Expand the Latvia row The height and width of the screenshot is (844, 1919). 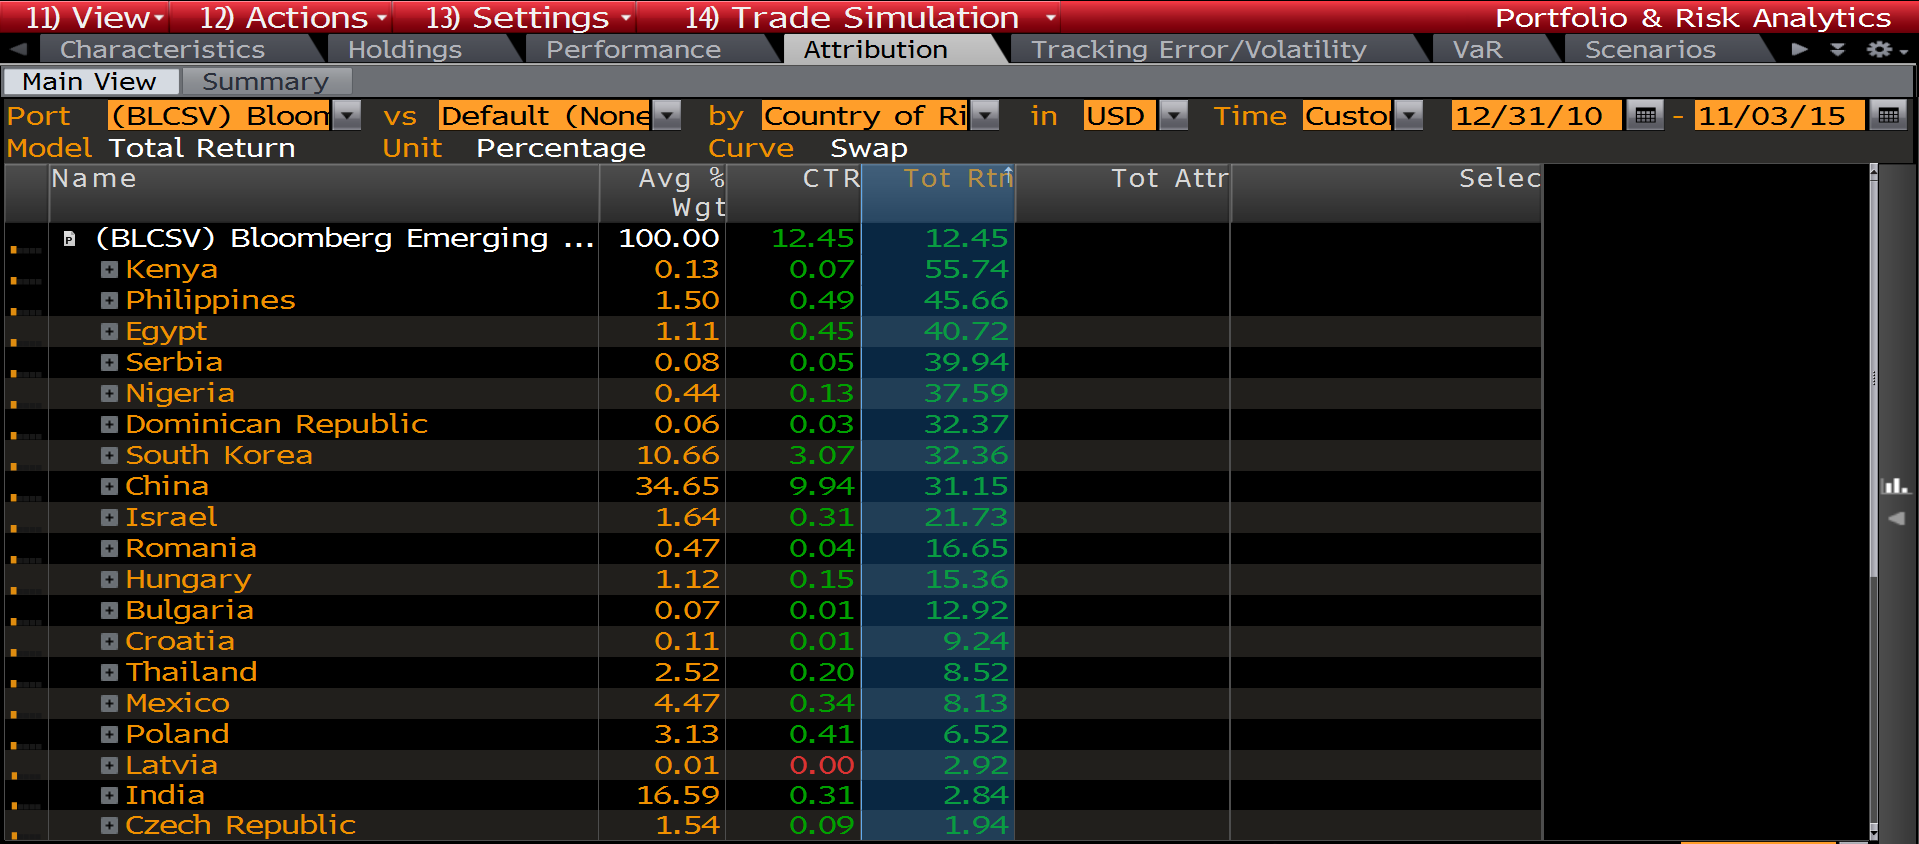tap(109, 766)
